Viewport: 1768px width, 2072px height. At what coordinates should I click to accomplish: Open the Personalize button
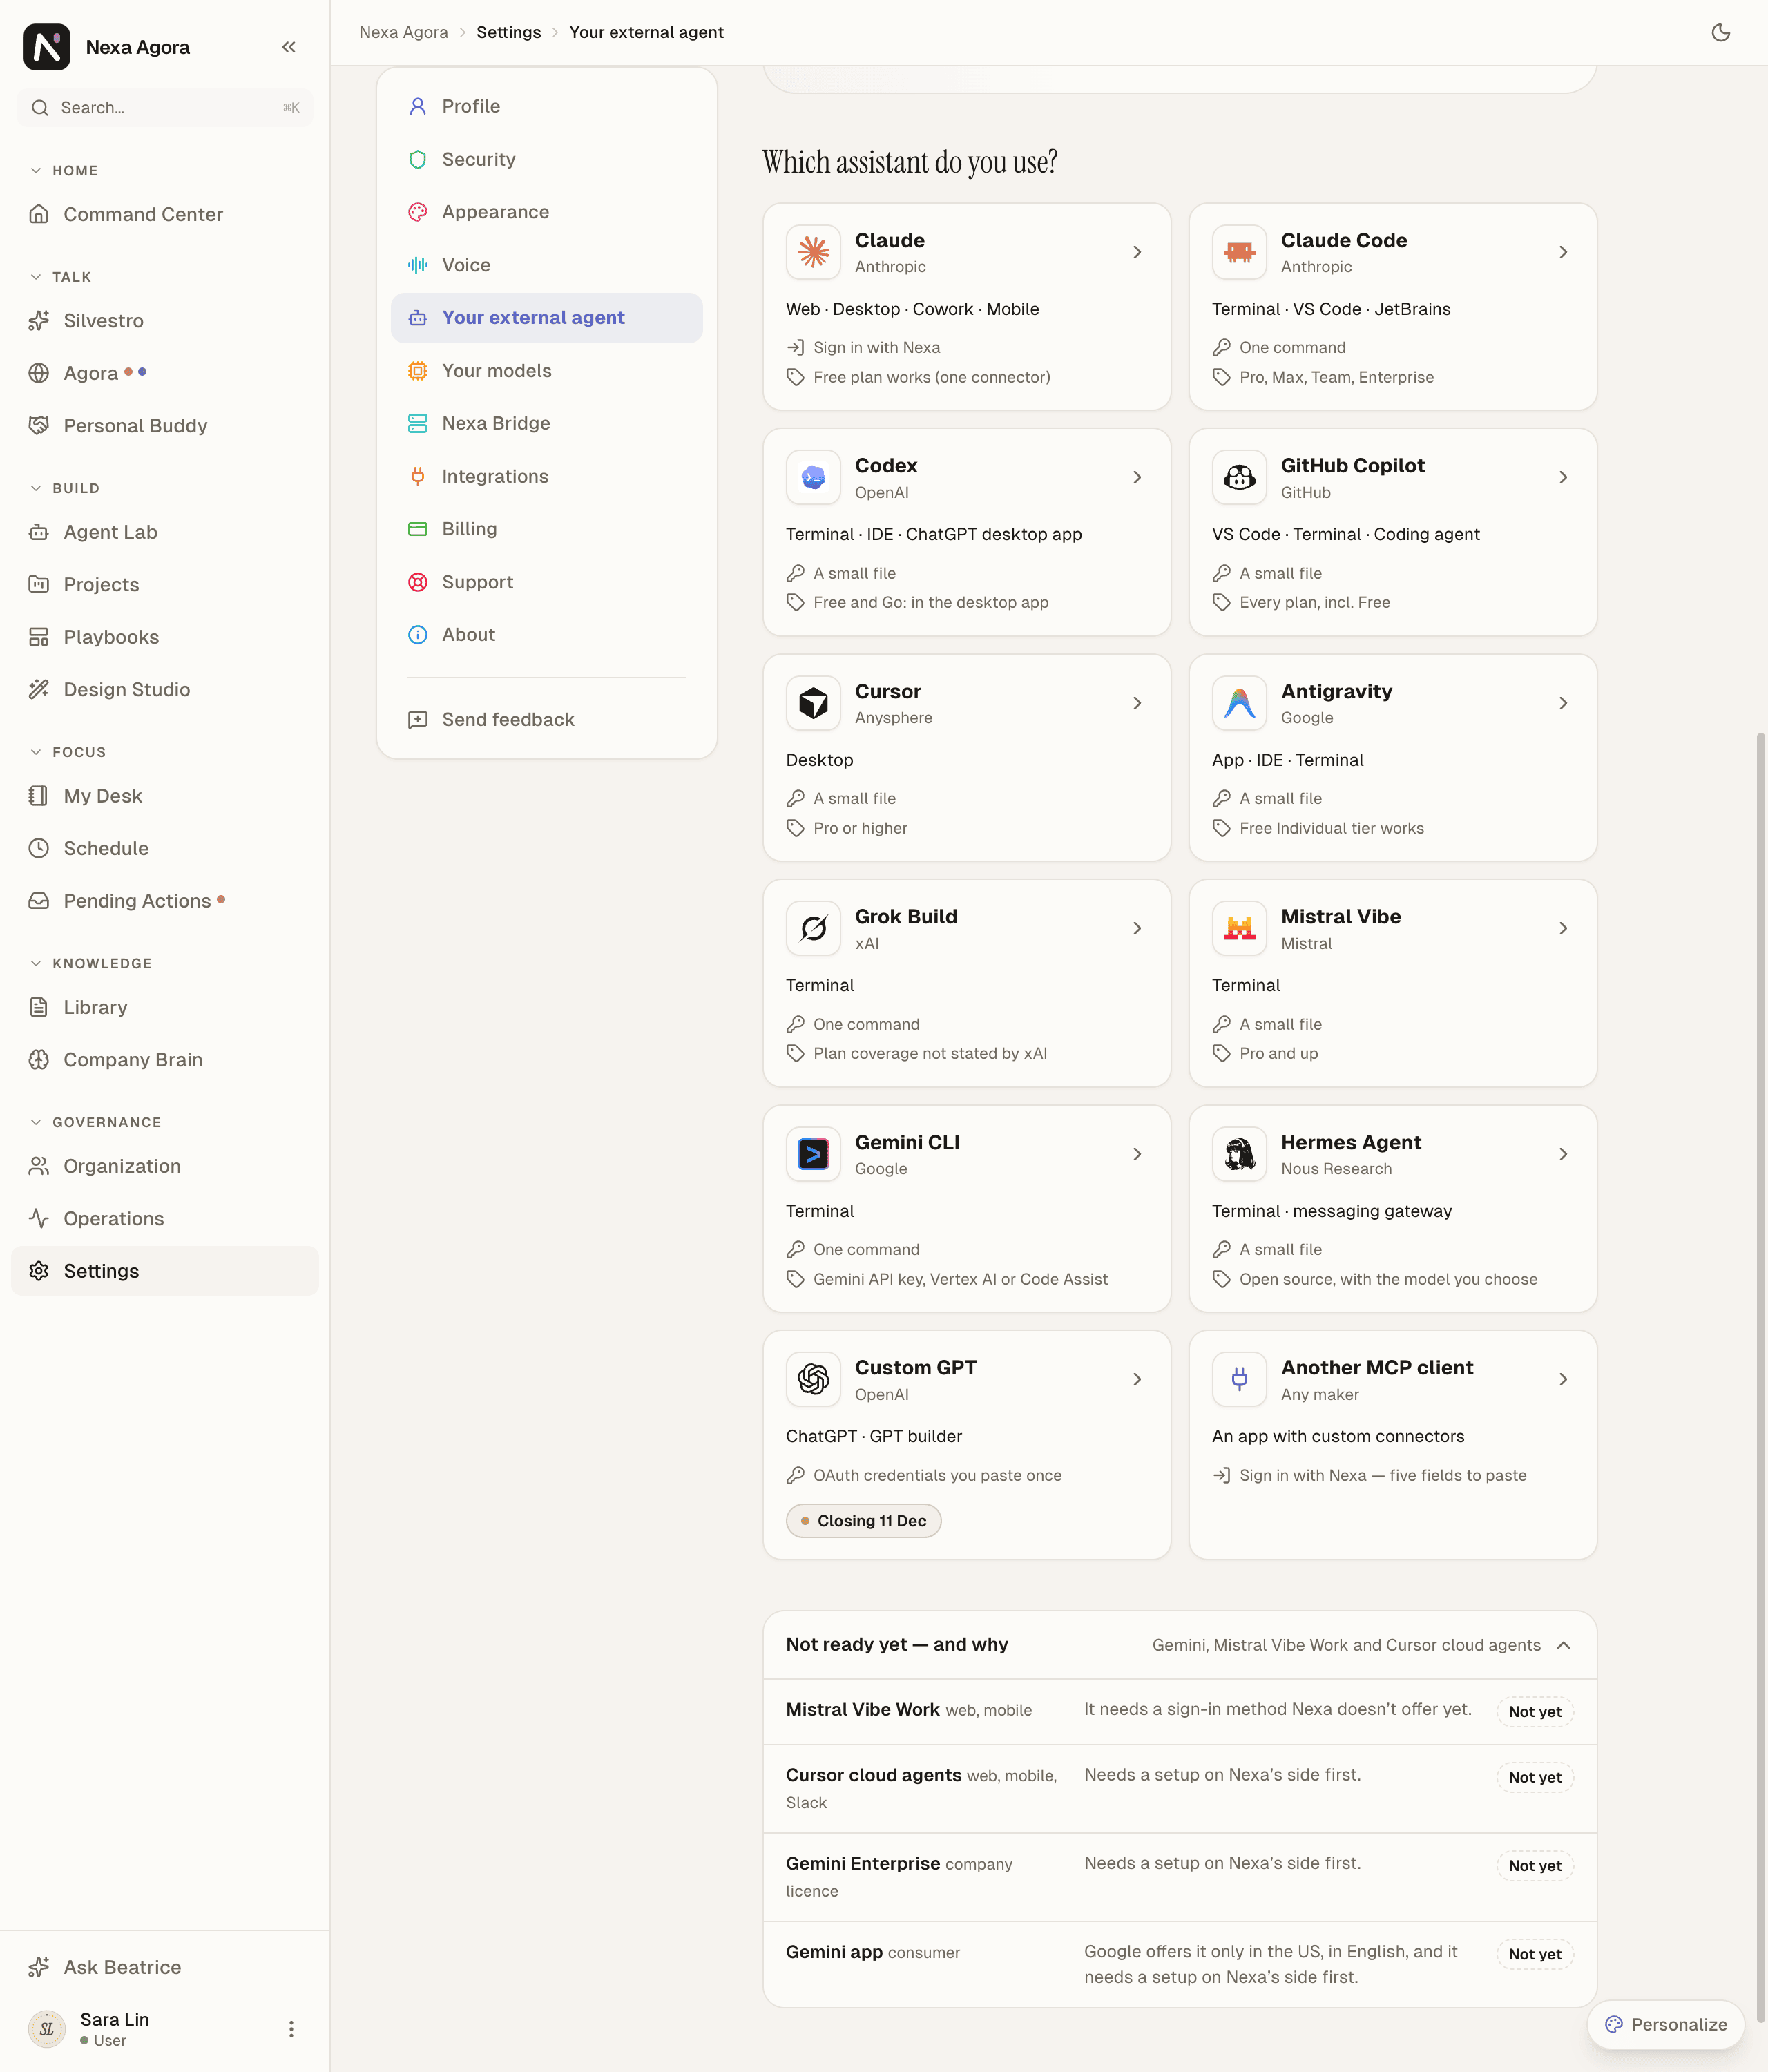click(x=1665, y=2024)
